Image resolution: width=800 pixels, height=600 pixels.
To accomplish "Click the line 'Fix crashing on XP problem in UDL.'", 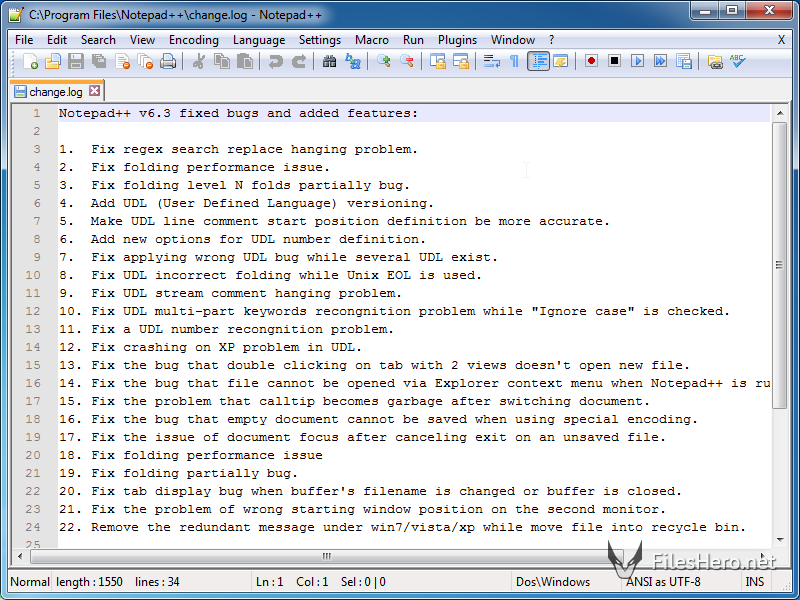I will coord(227,347).
